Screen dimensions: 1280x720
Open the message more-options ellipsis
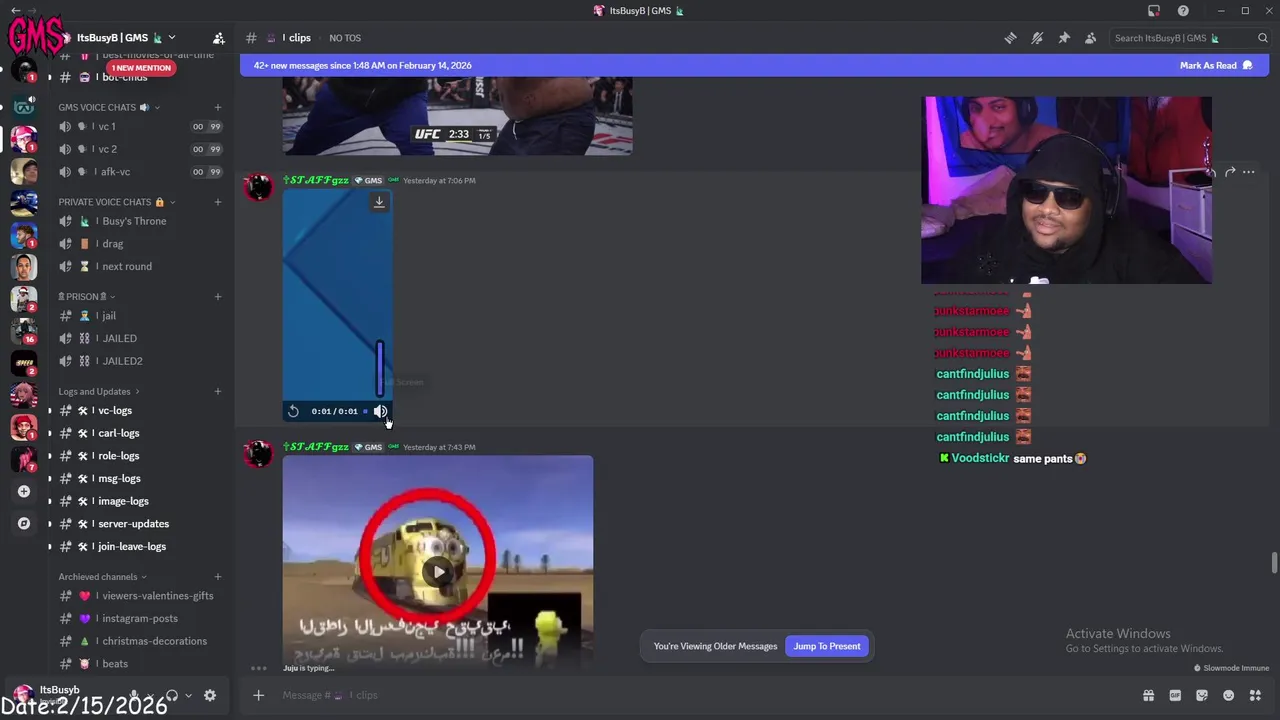[x=1248, y=172]
